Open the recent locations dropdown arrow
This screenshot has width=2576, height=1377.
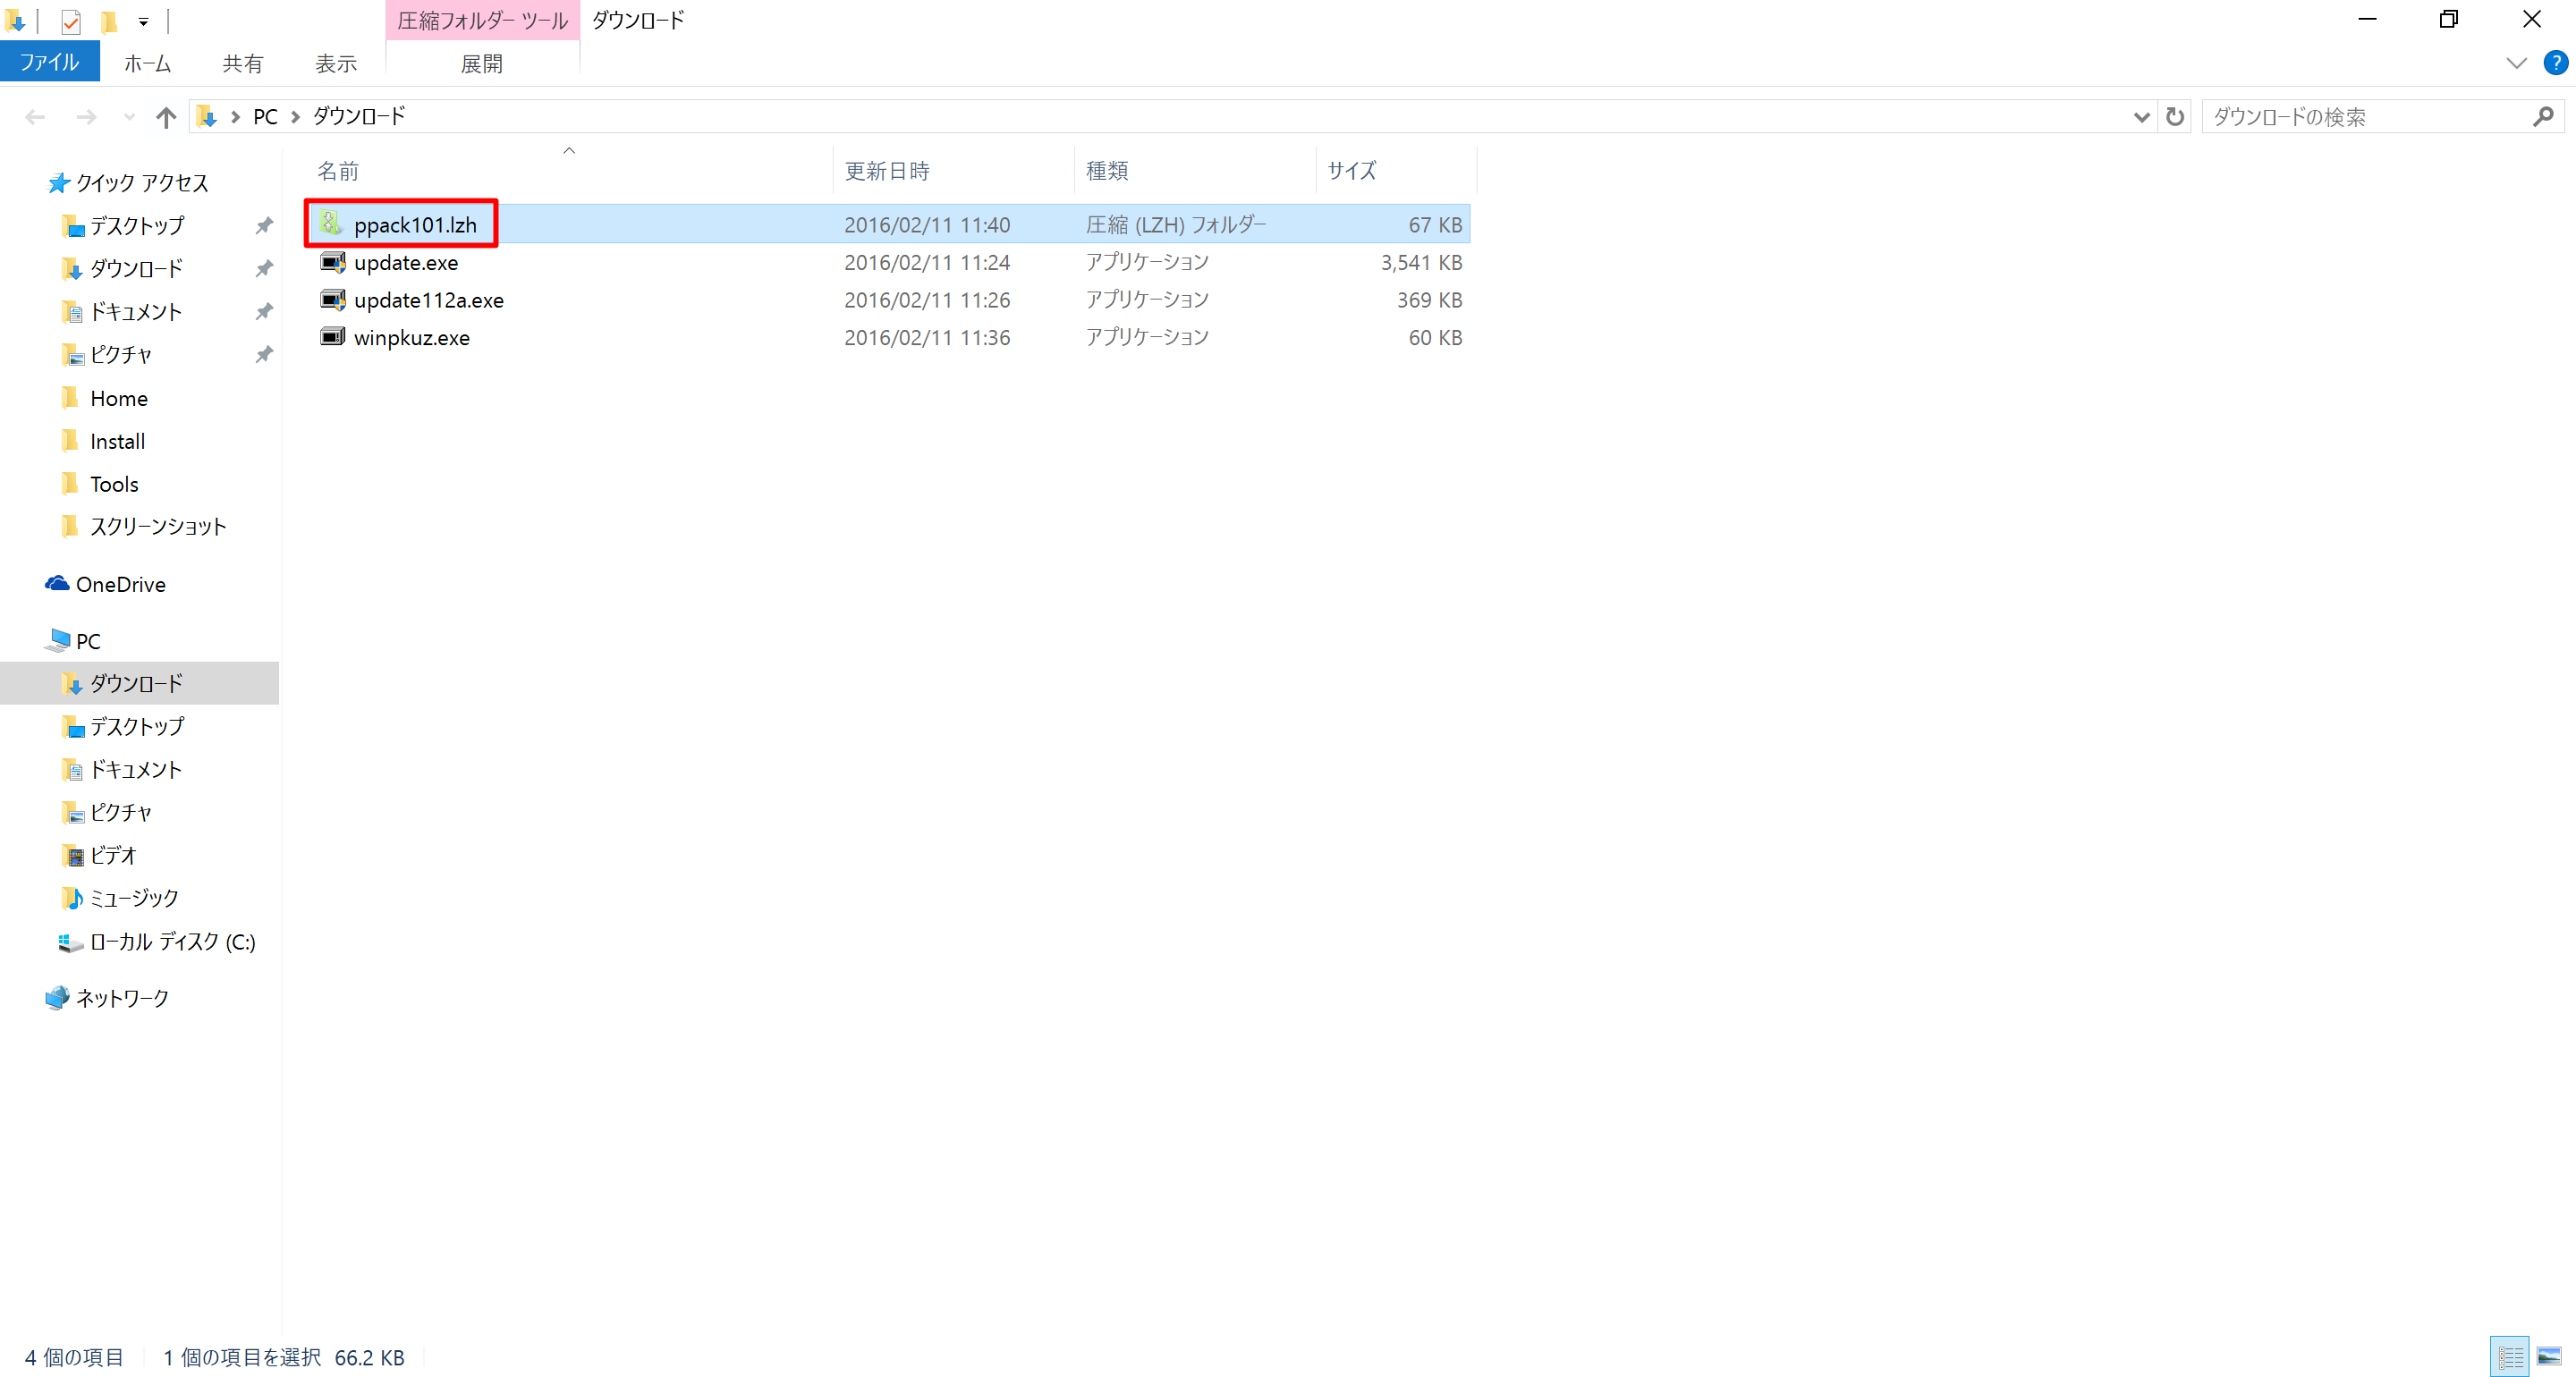[129, 117]
